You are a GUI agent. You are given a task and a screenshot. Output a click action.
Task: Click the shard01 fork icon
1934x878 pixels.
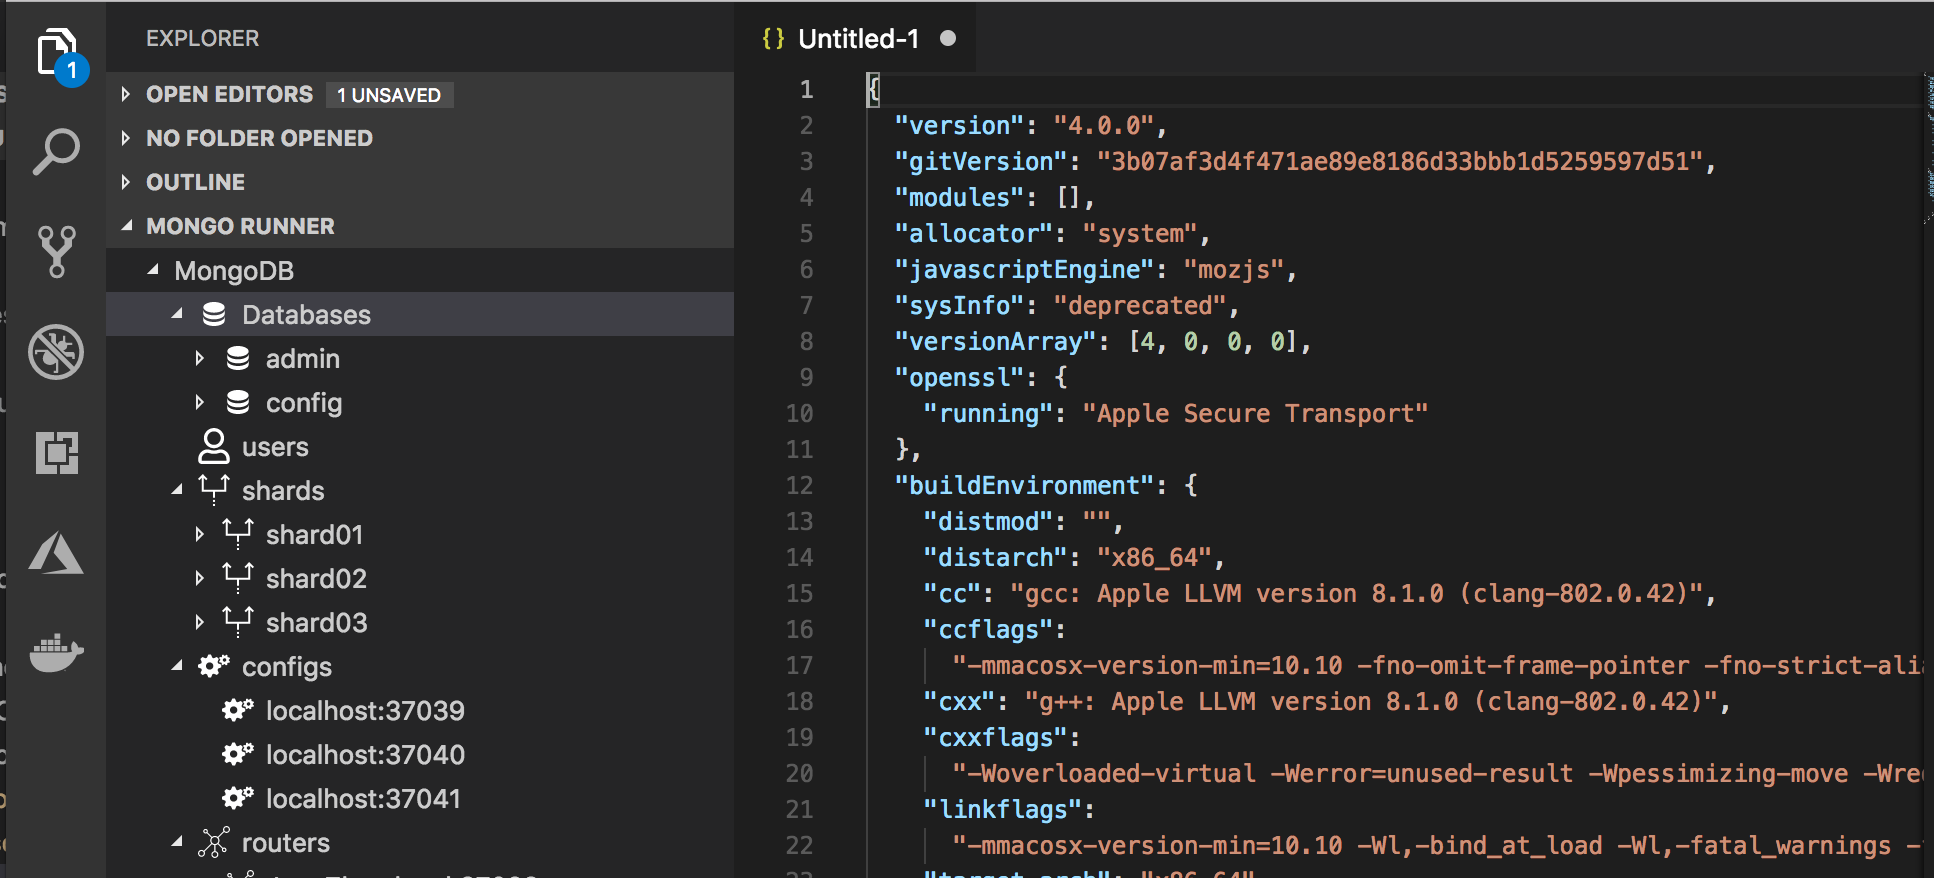pos(238,534)
